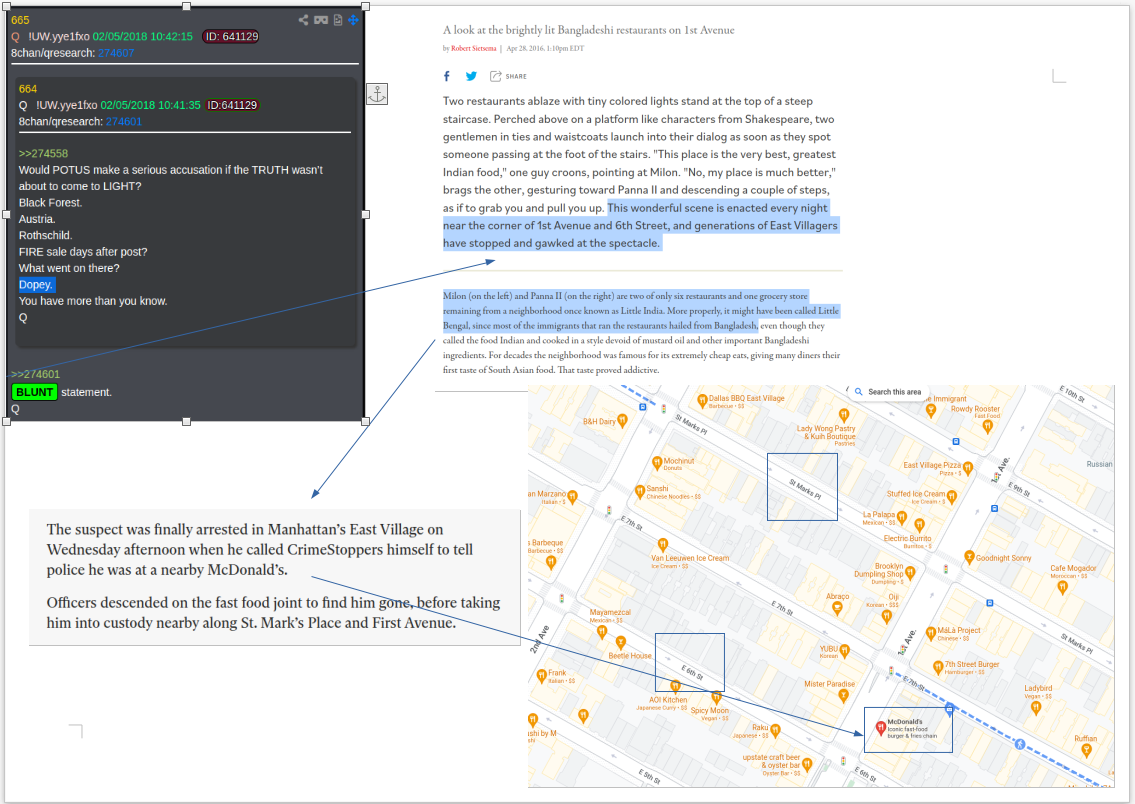Click the document image icon in post 665
The height and width of the screenshot is (804, 1135).
[337, 20]
